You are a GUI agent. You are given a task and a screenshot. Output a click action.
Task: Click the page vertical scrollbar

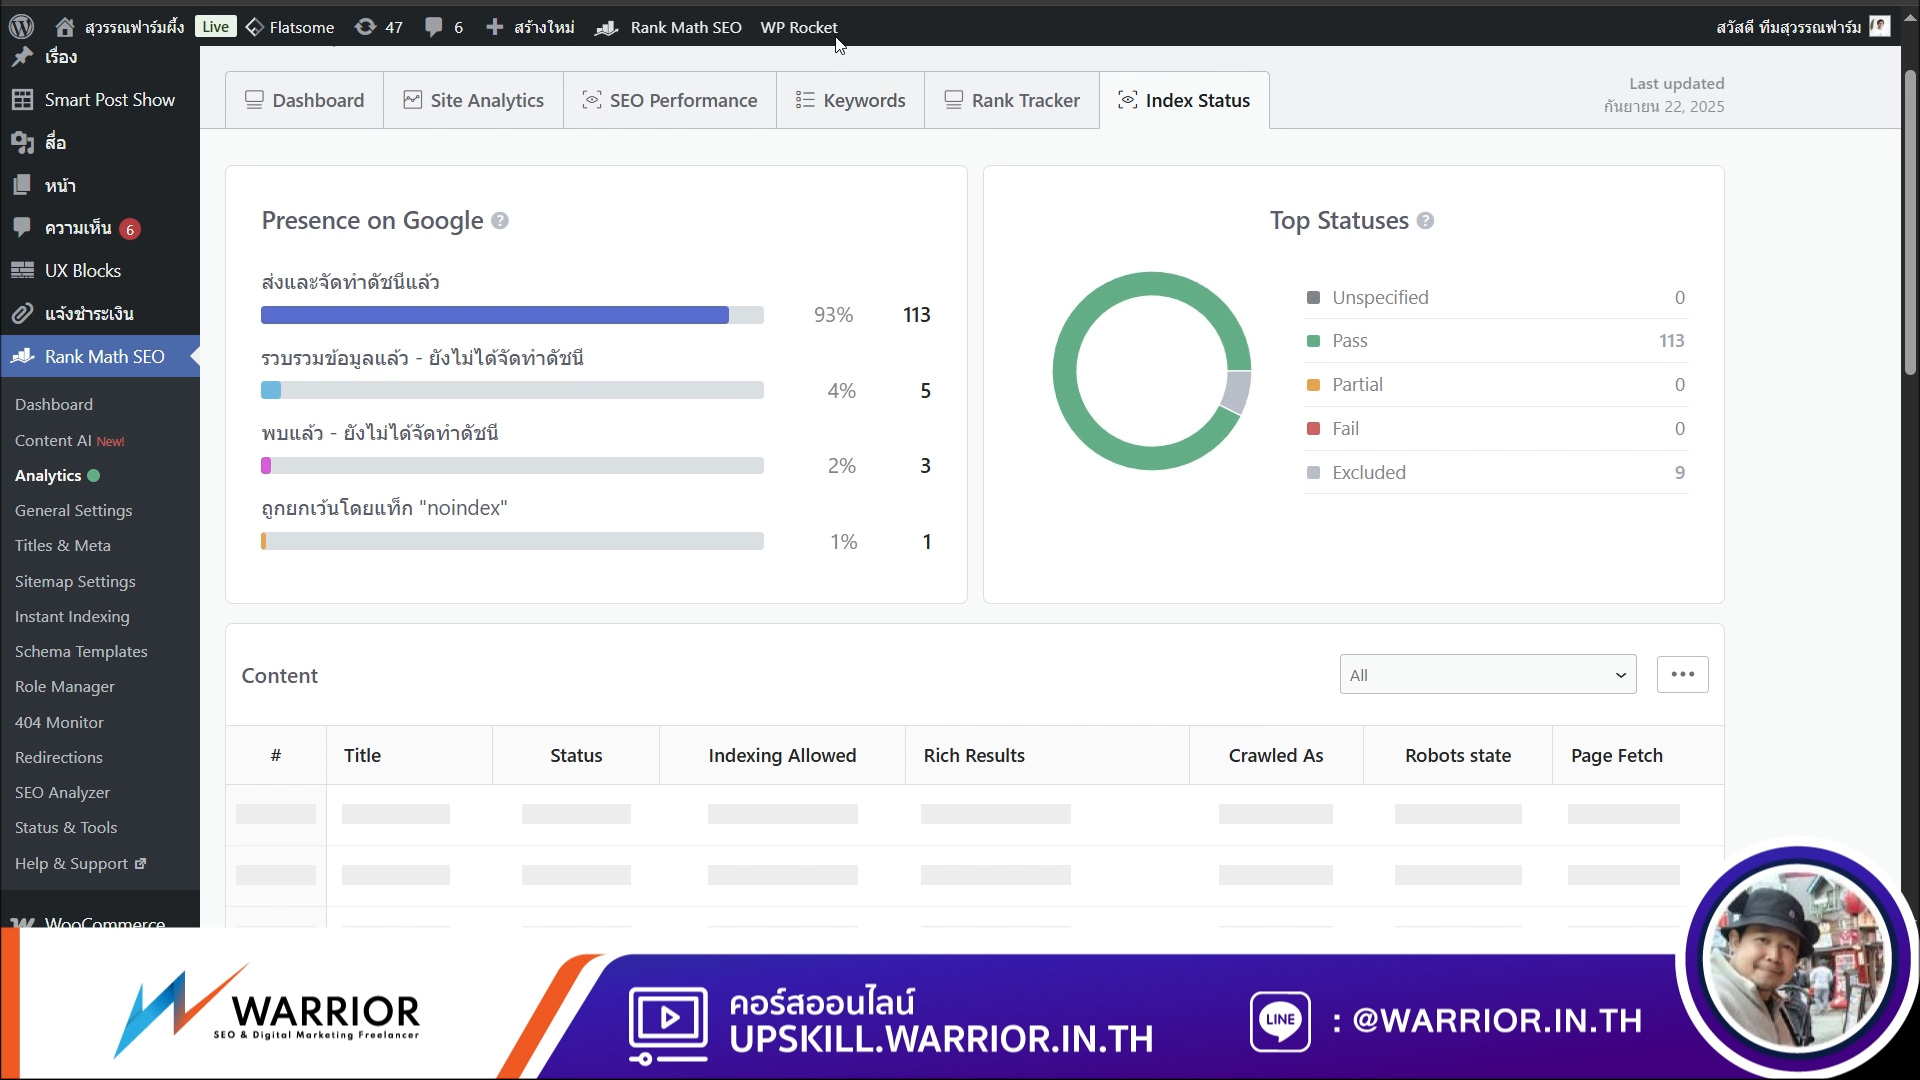pos(1910,223)
